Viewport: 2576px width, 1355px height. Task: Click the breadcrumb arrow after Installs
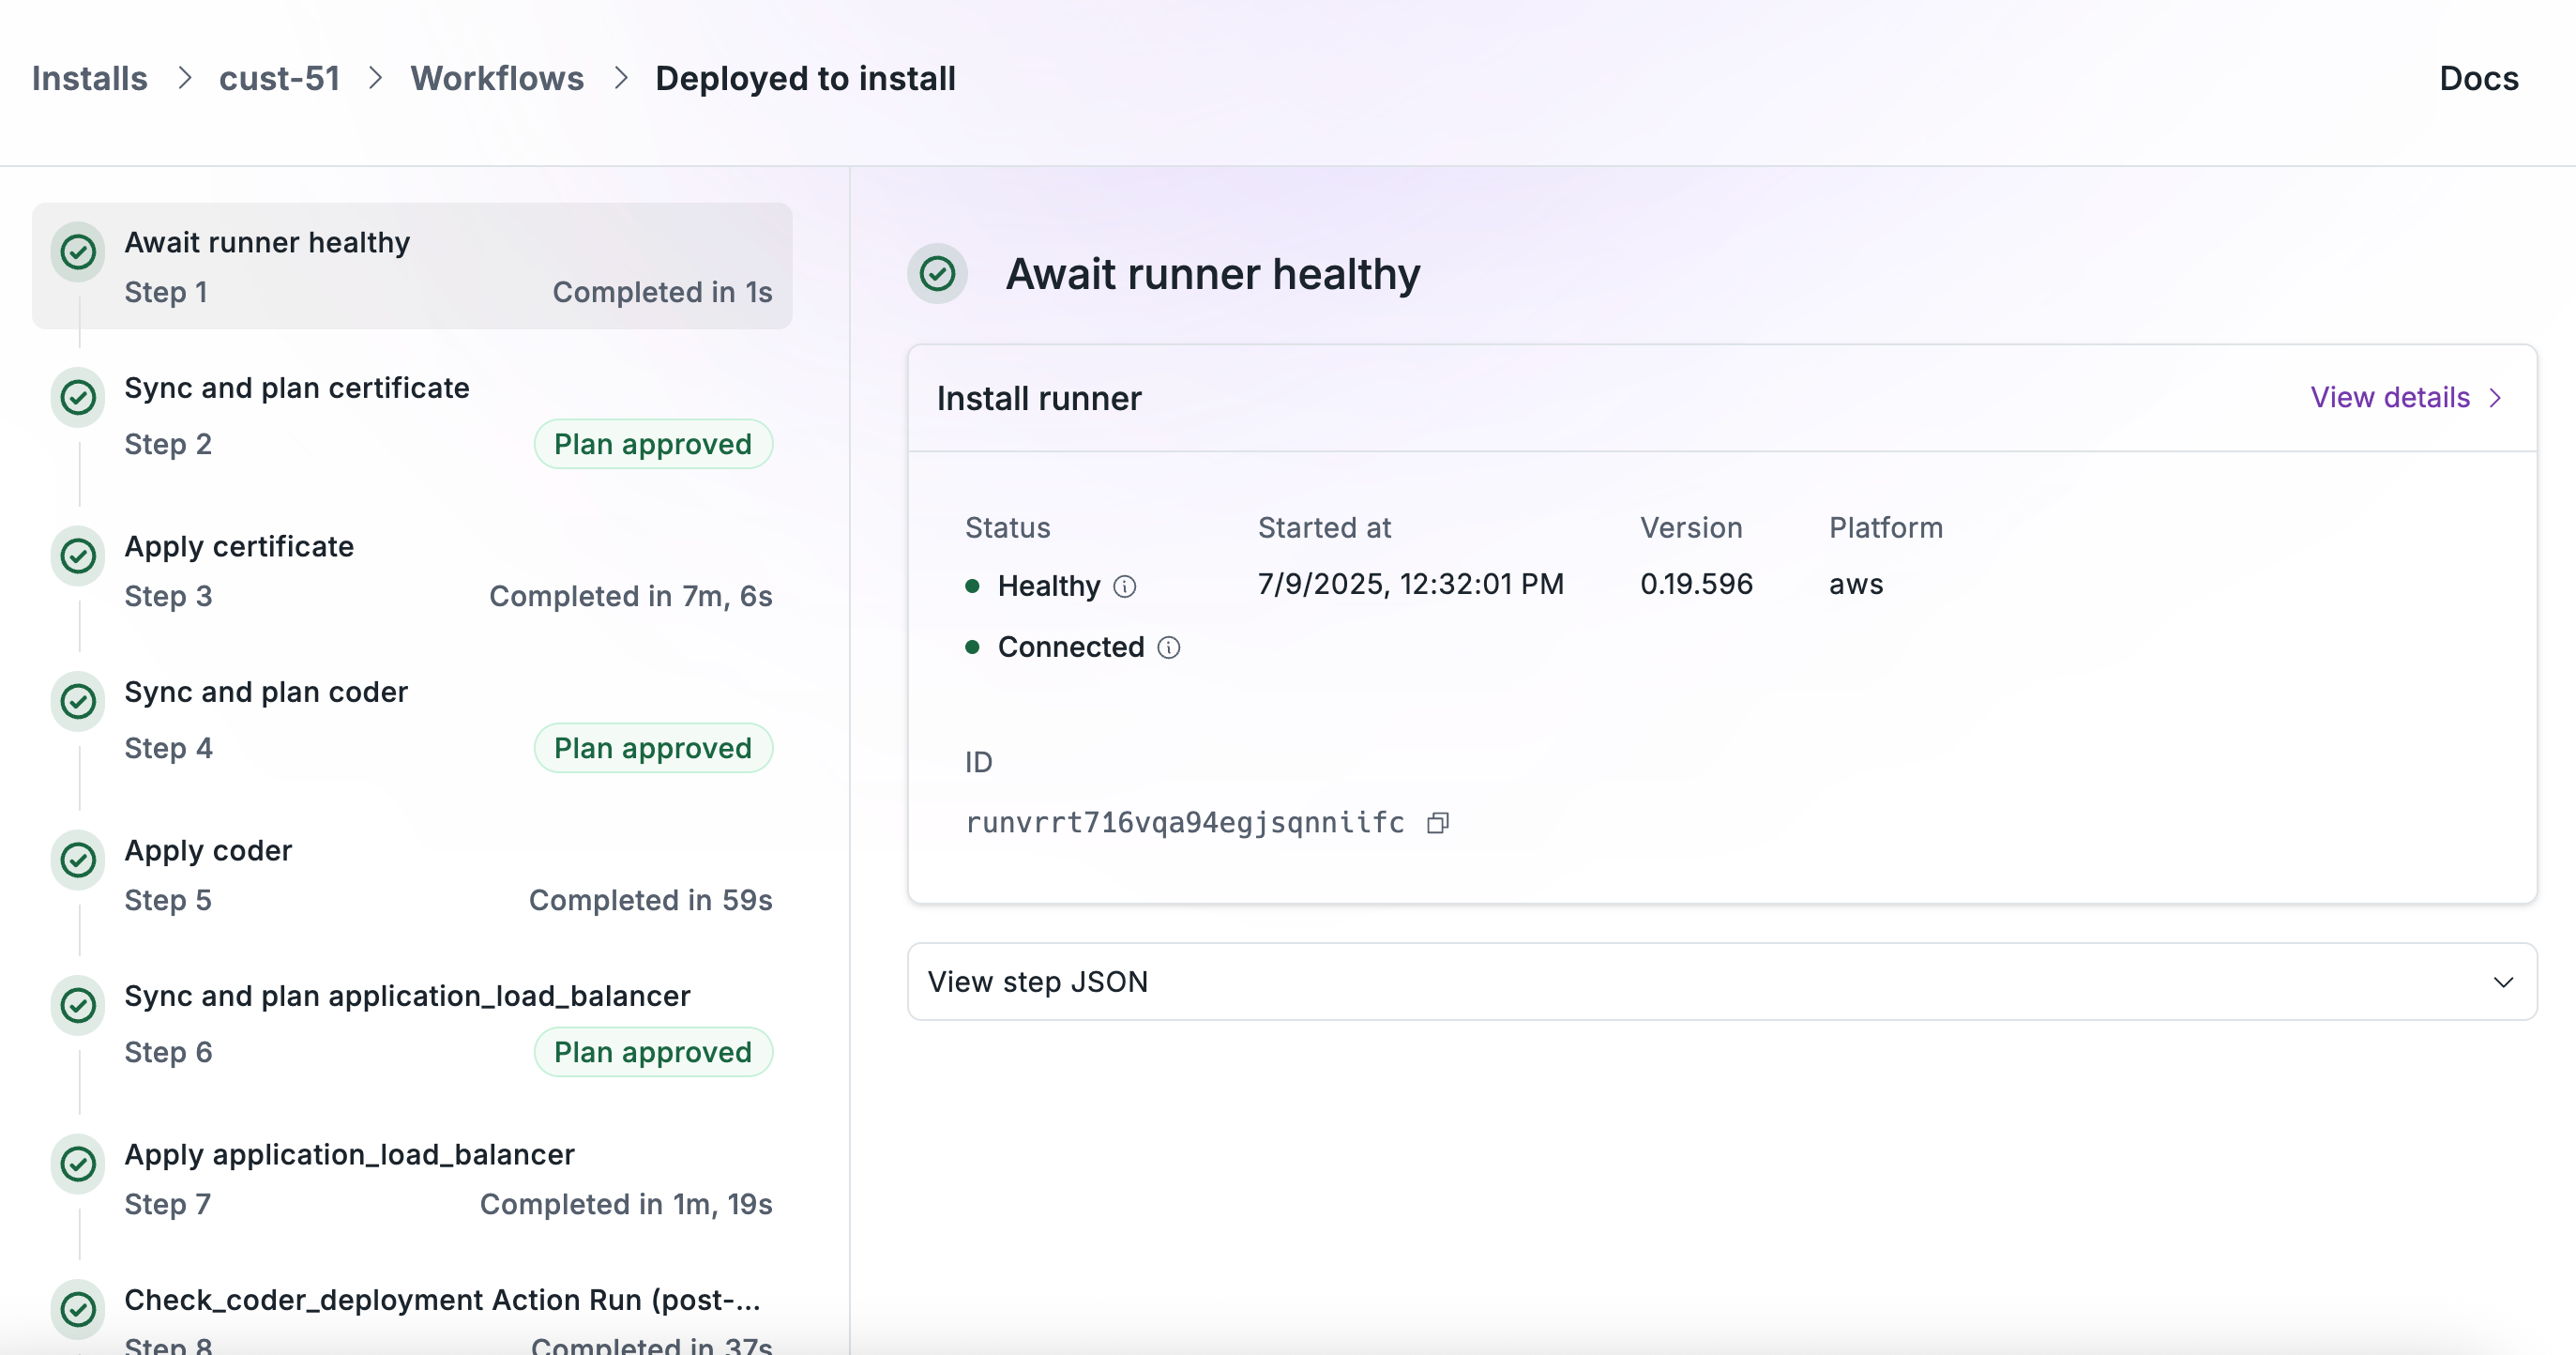coord(184,78)
